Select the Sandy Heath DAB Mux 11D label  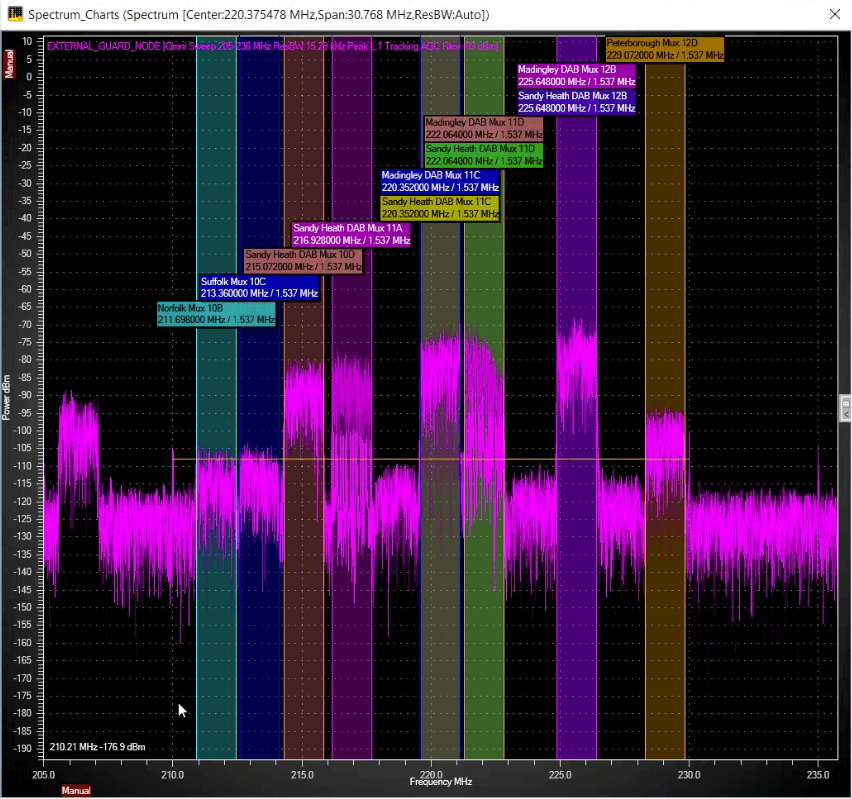pos(484,155)
